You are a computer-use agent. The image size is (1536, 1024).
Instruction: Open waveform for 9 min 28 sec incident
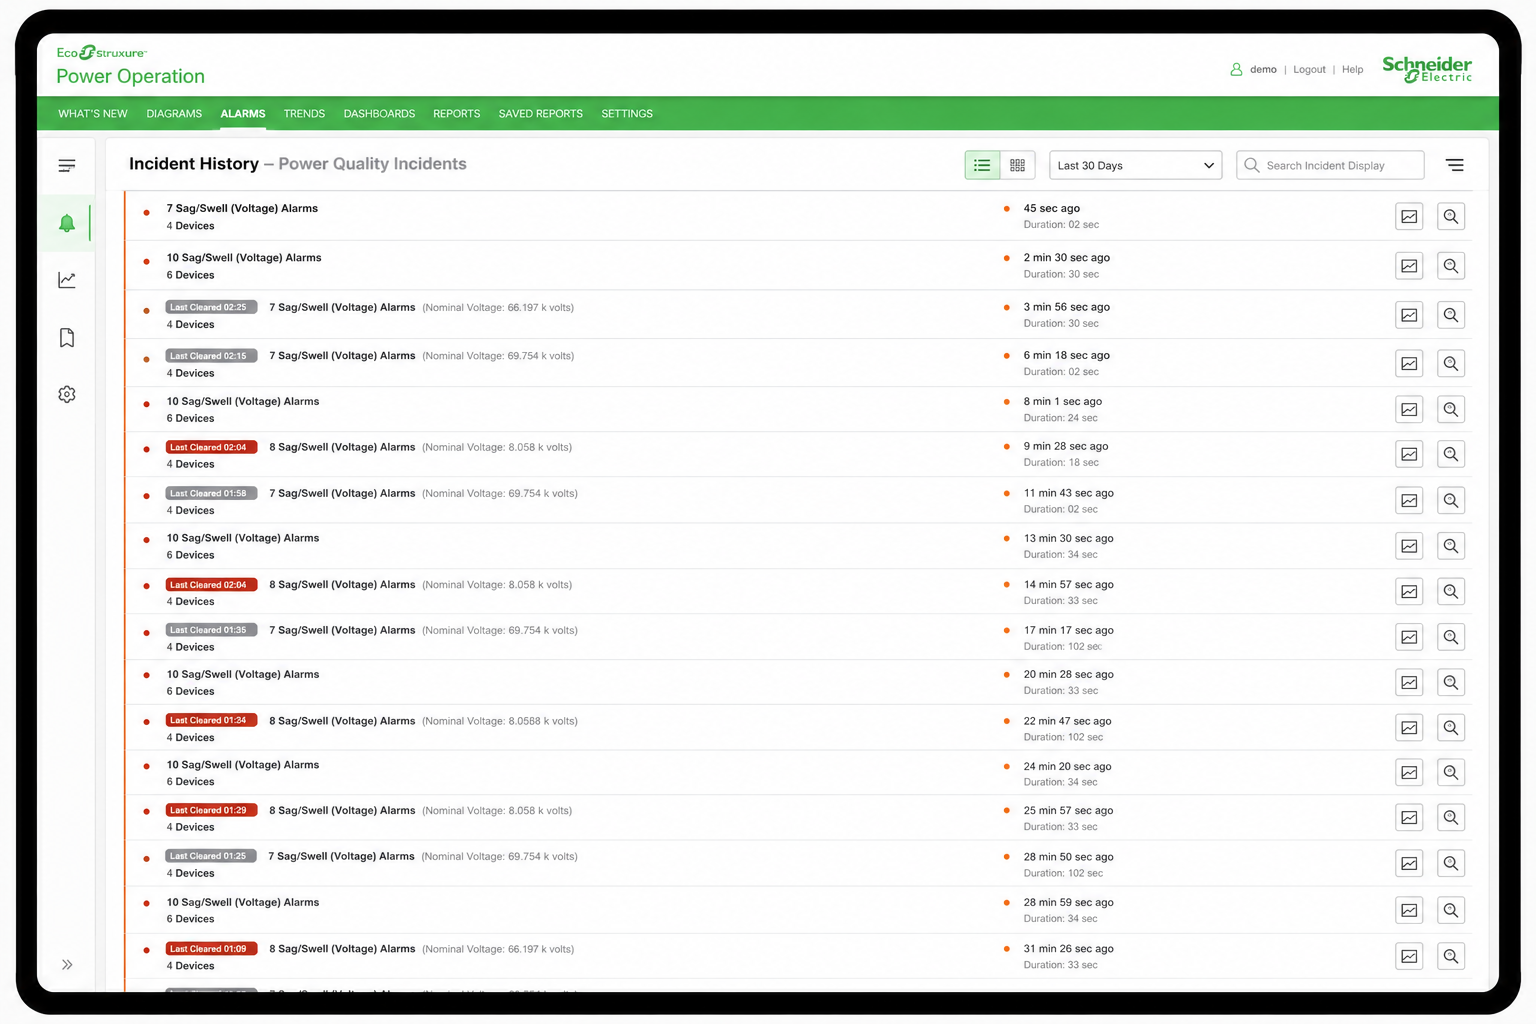(1409, 454)
